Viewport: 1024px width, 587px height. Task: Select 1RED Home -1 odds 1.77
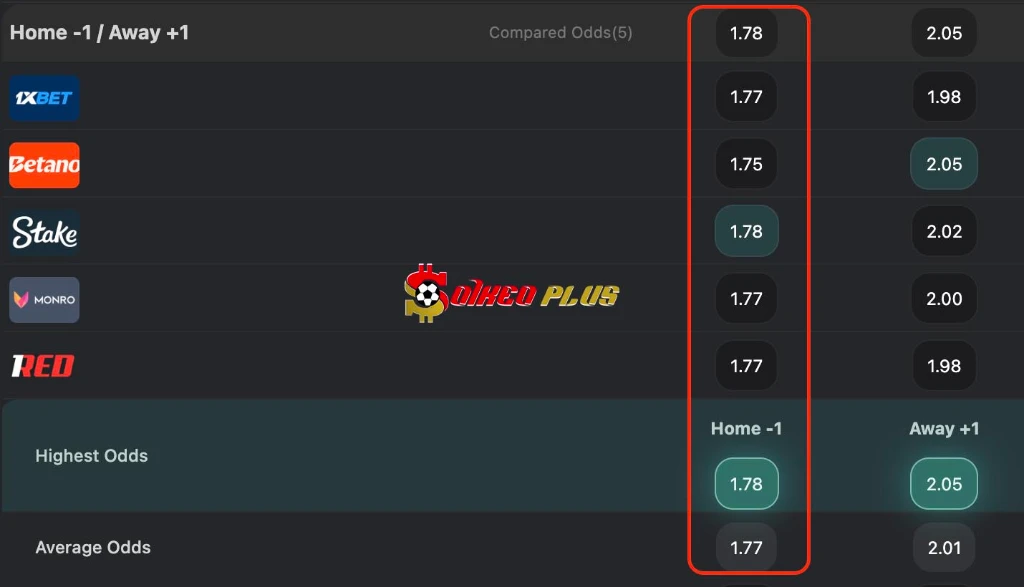pyautogui.click(x=746, y=366)
